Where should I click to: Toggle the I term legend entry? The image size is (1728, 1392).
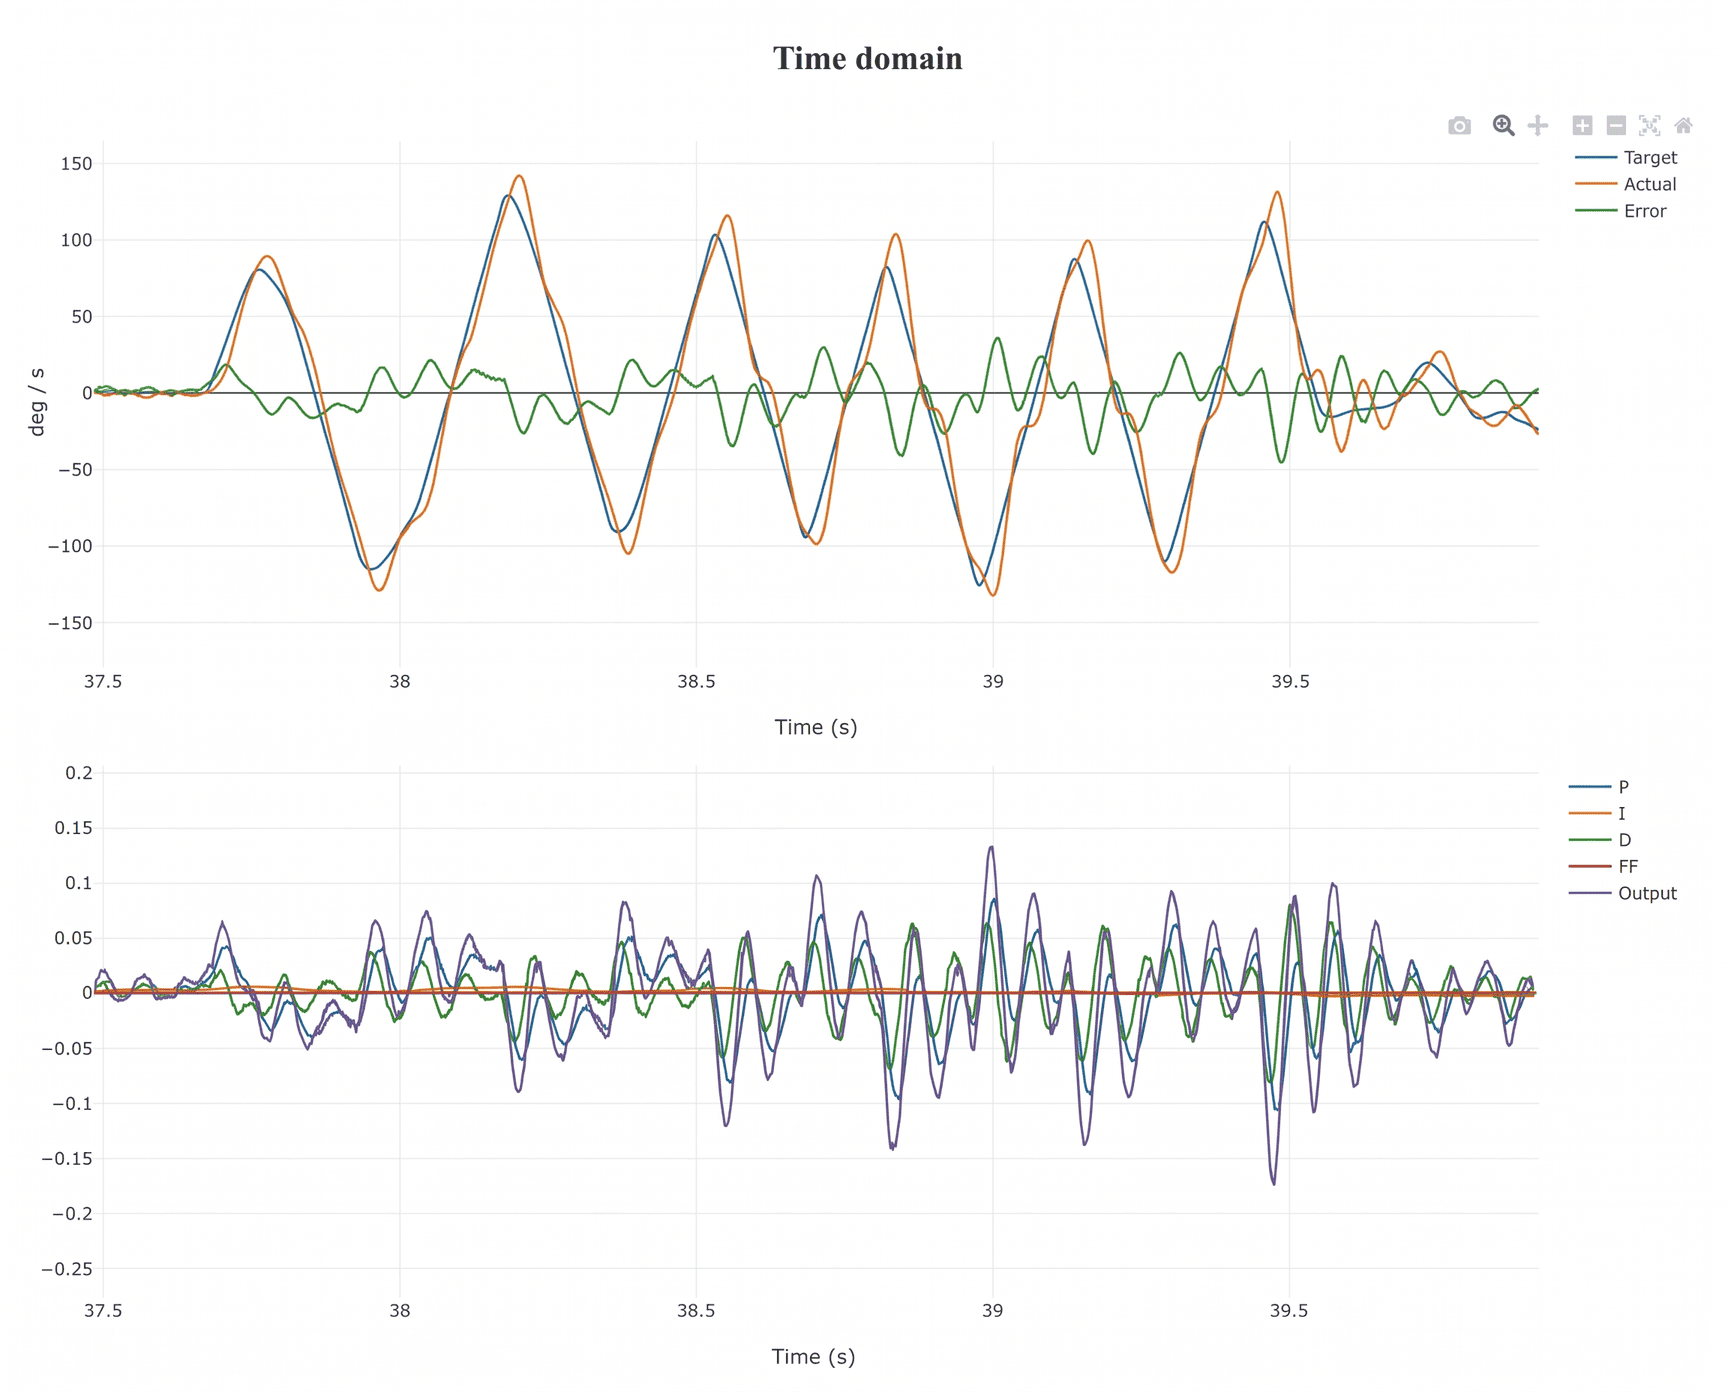click(1597, 814)
